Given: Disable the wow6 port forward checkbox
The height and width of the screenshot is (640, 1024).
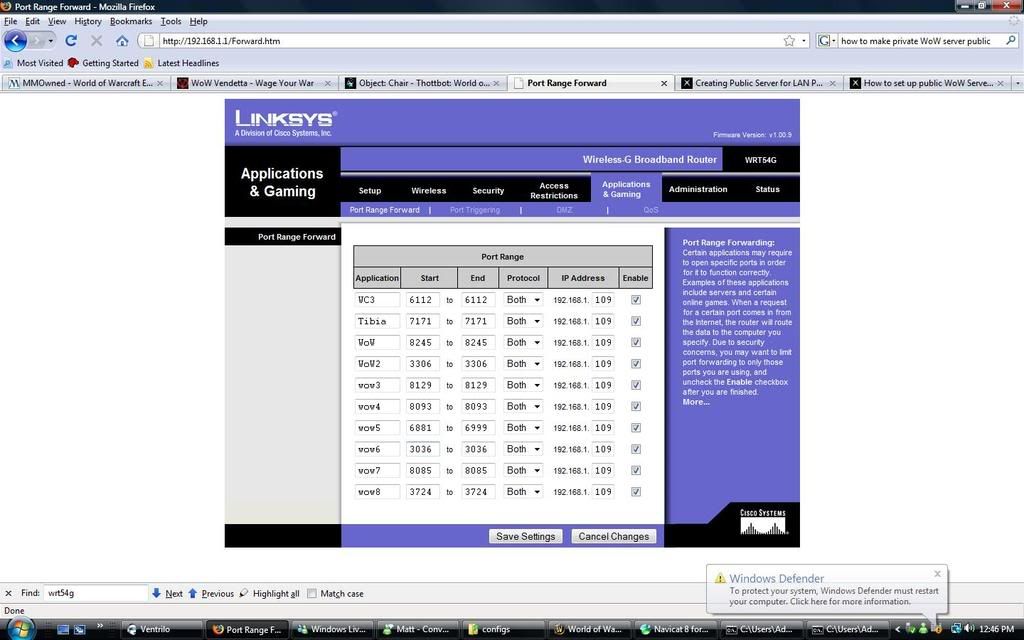Looking at the screenshot, I should pyautogui.click(x=635, y=449).
